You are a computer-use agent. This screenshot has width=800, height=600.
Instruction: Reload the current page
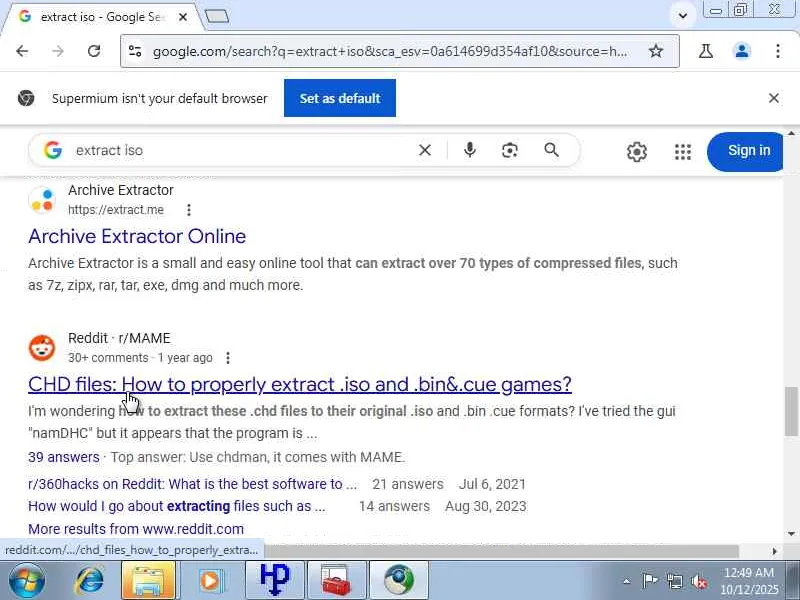click(x=94, y=51)
